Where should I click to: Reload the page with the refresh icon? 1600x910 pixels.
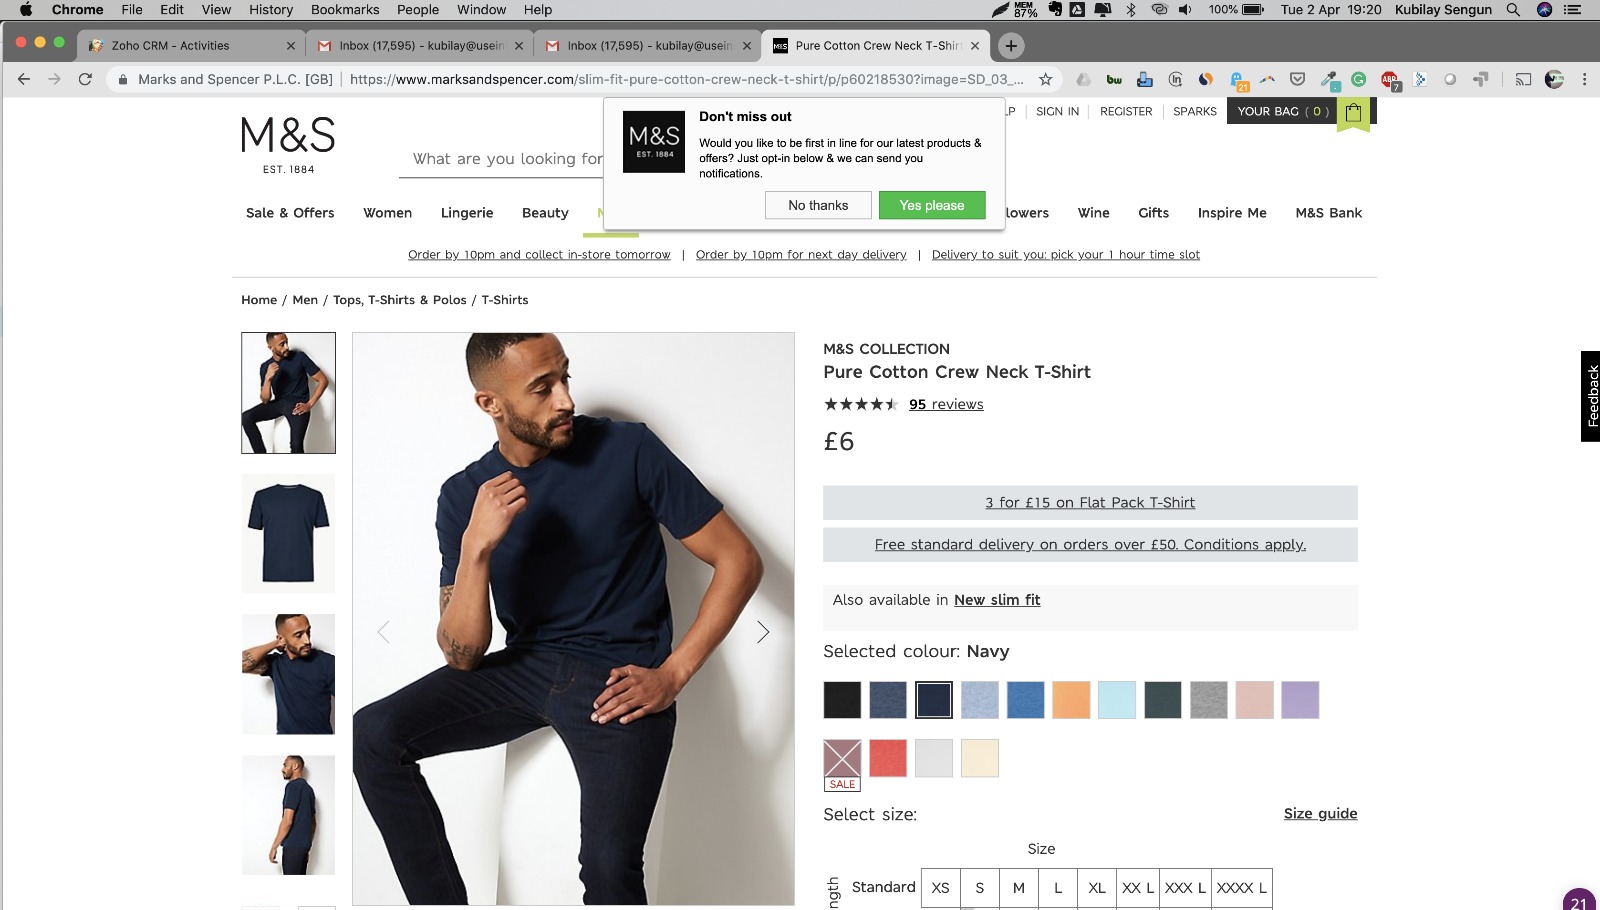click(x=86, y=79)
